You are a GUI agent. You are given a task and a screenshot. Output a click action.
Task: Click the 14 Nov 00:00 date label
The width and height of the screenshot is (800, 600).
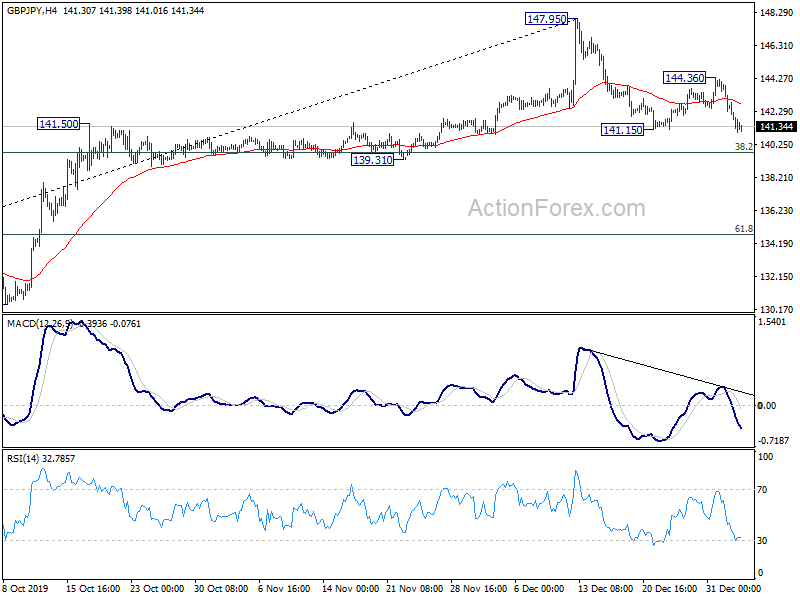[351, 589]
